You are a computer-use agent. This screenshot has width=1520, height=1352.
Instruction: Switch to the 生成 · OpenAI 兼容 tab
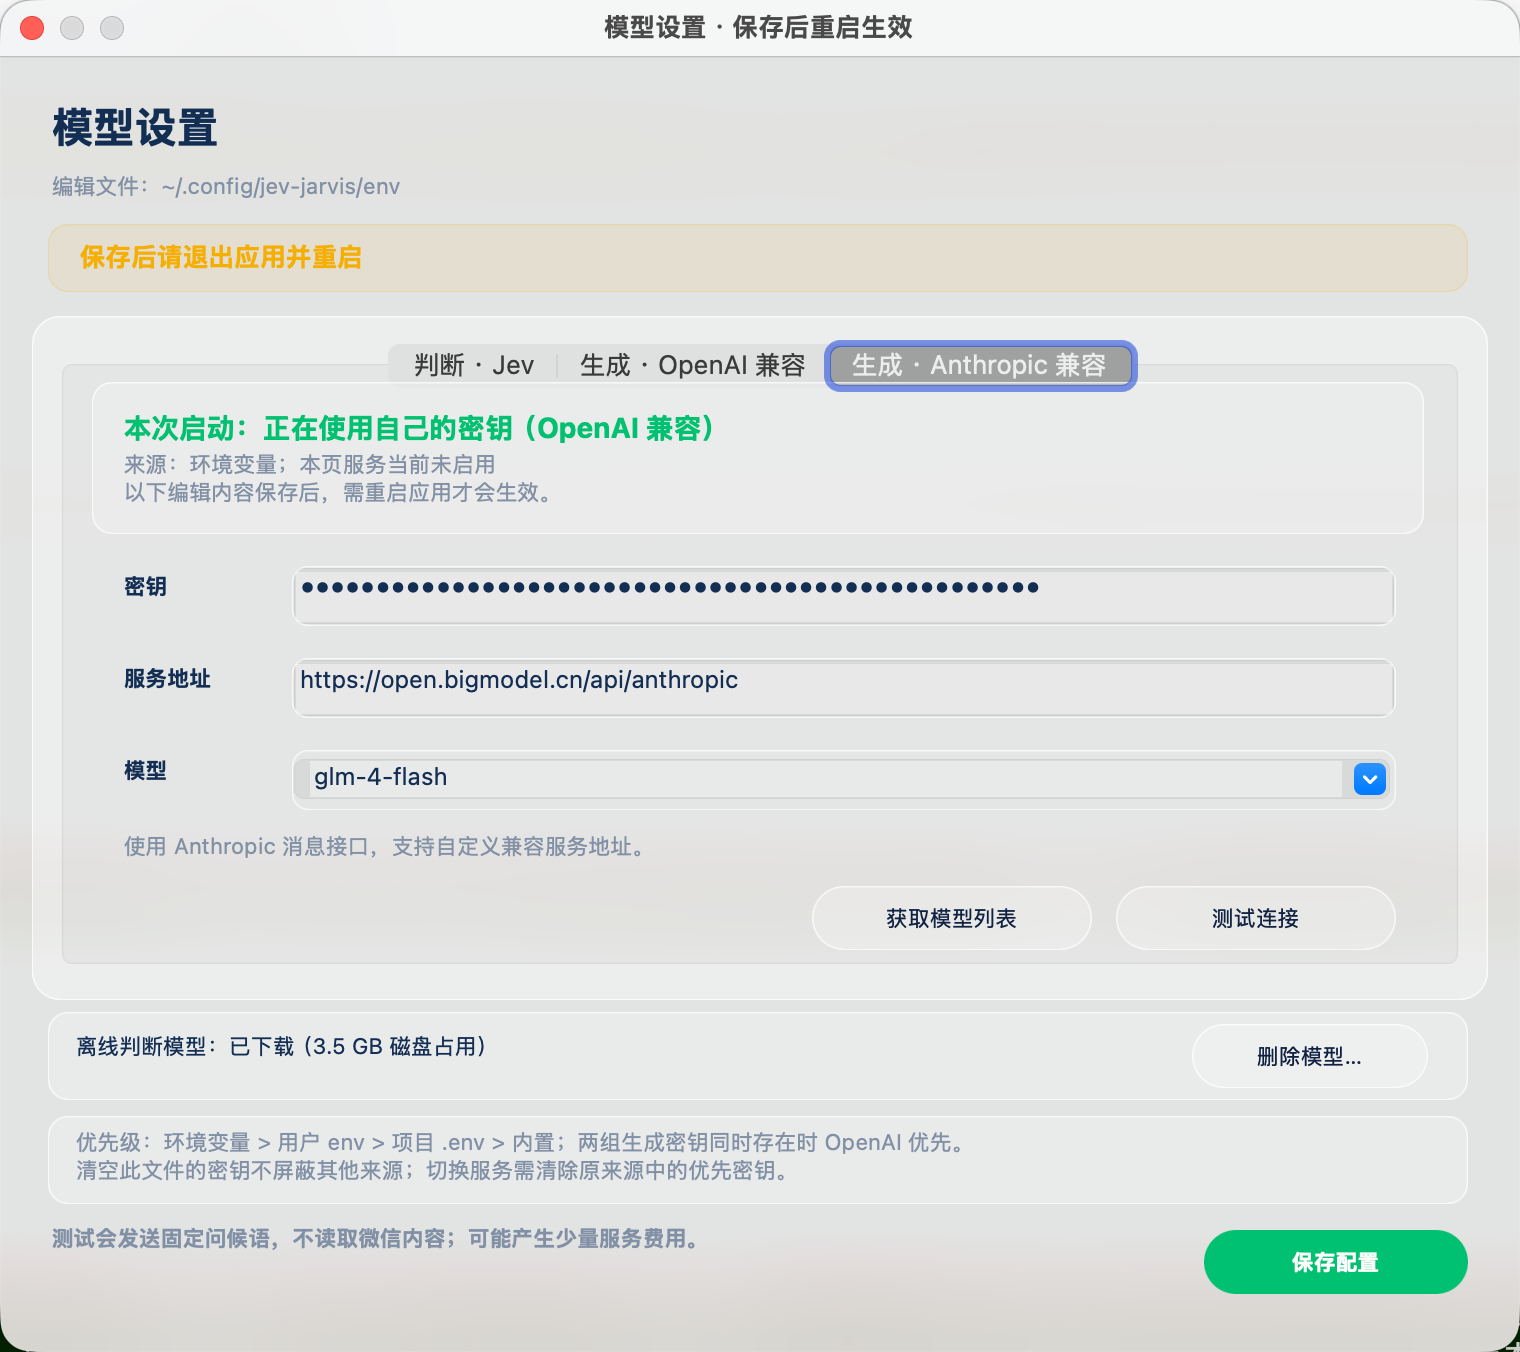point(692,365)
